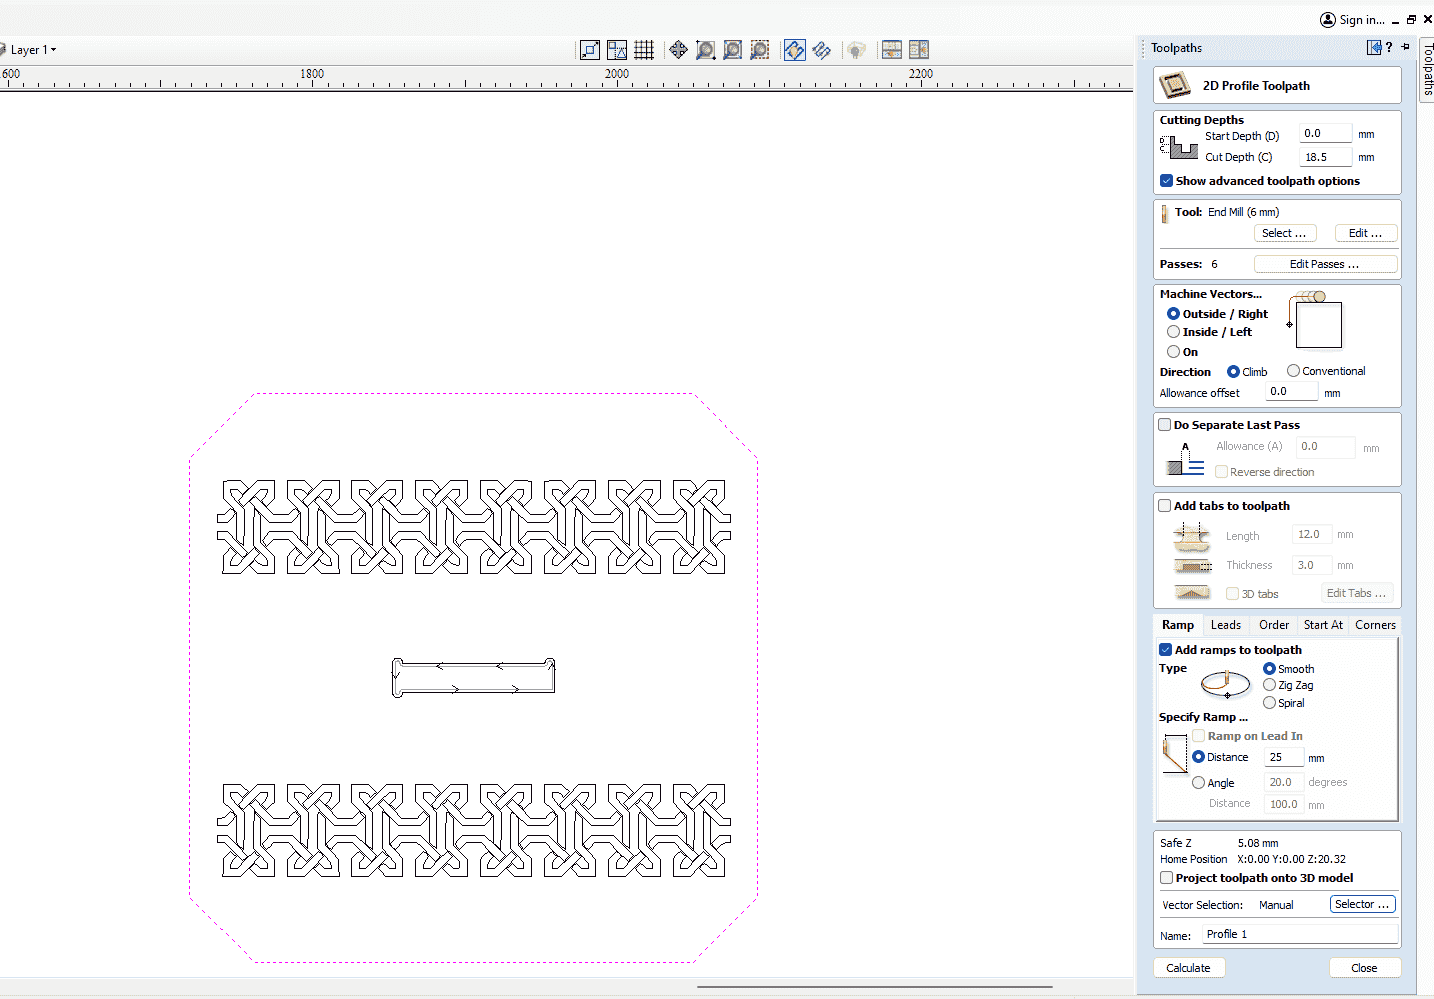Select the pan view (four-arrow) tool
The height and width of the screenshot is (999, 1434).
678,50
